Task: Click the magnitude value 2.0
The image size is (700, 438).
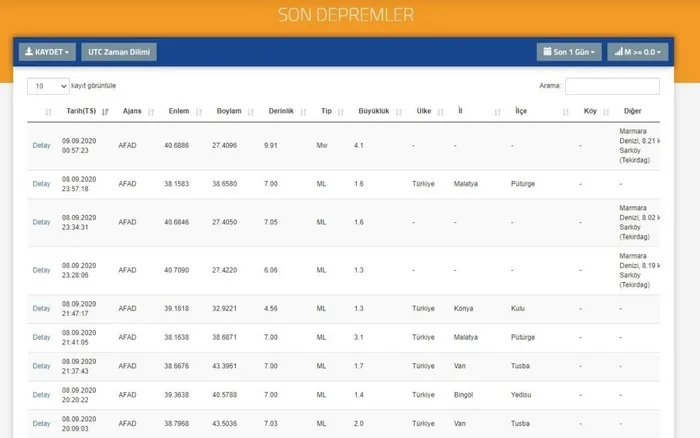Action: [359, 424]
